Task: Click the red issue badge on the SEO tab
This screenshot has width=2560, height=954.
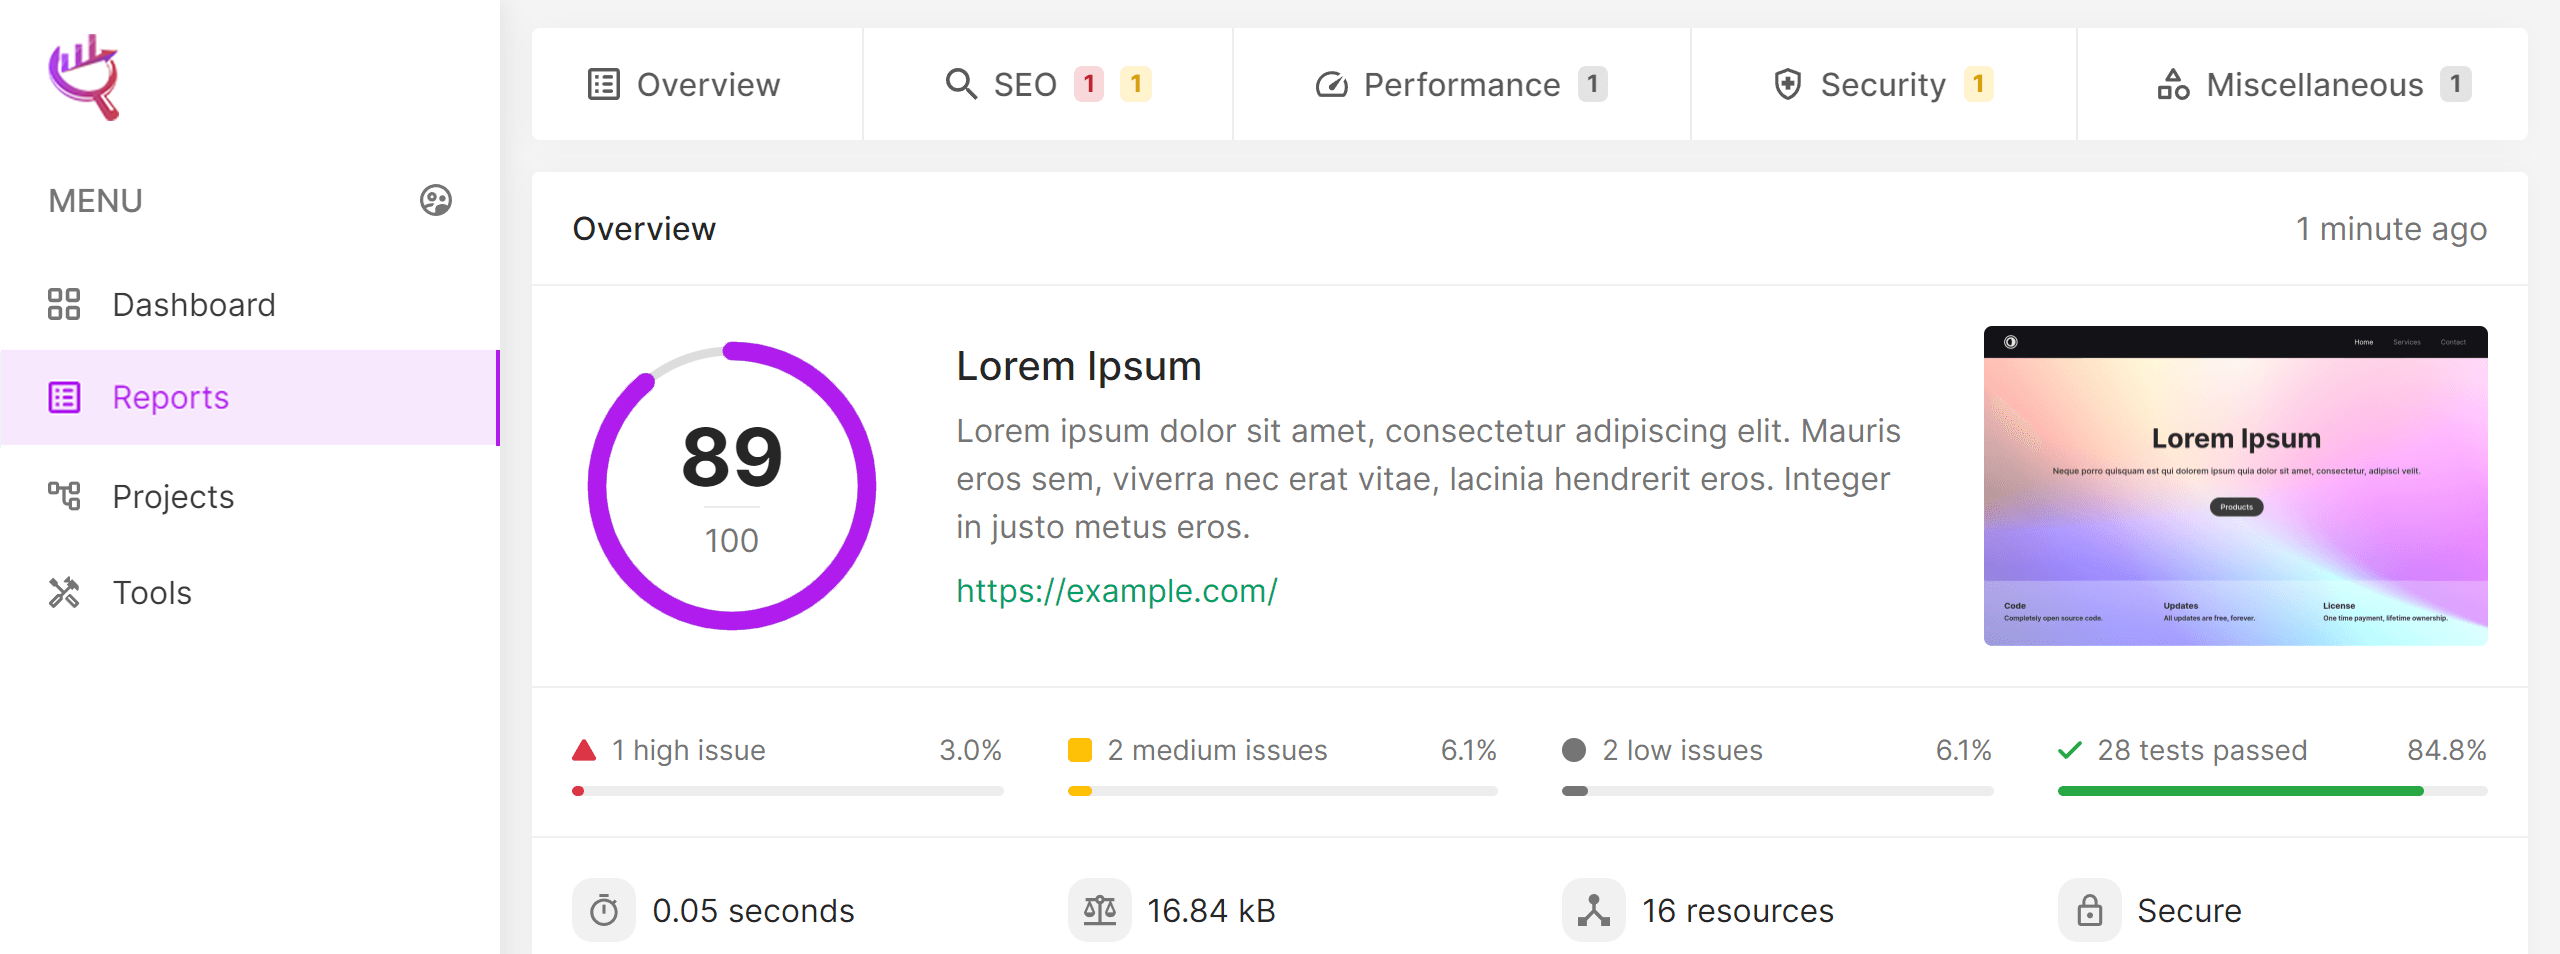Action: coord(1089,84)
